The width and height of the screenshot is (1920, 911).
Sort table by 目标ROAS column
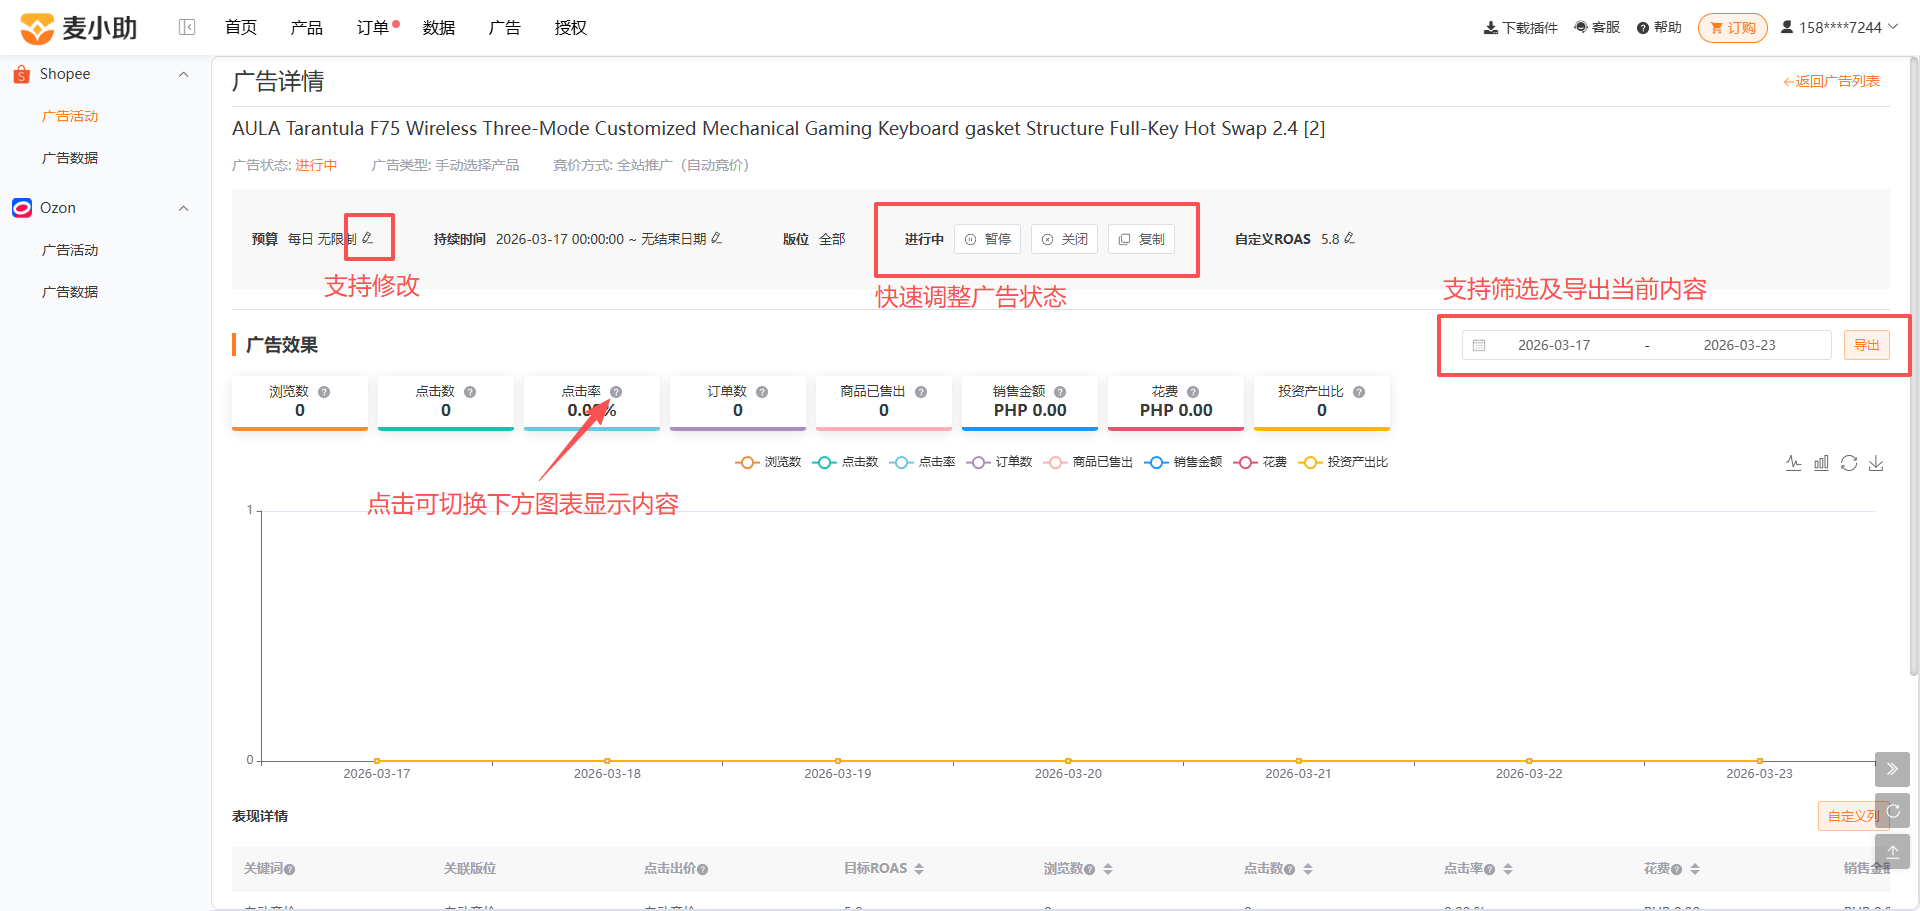pyautogui.click(x=919, y=869)
